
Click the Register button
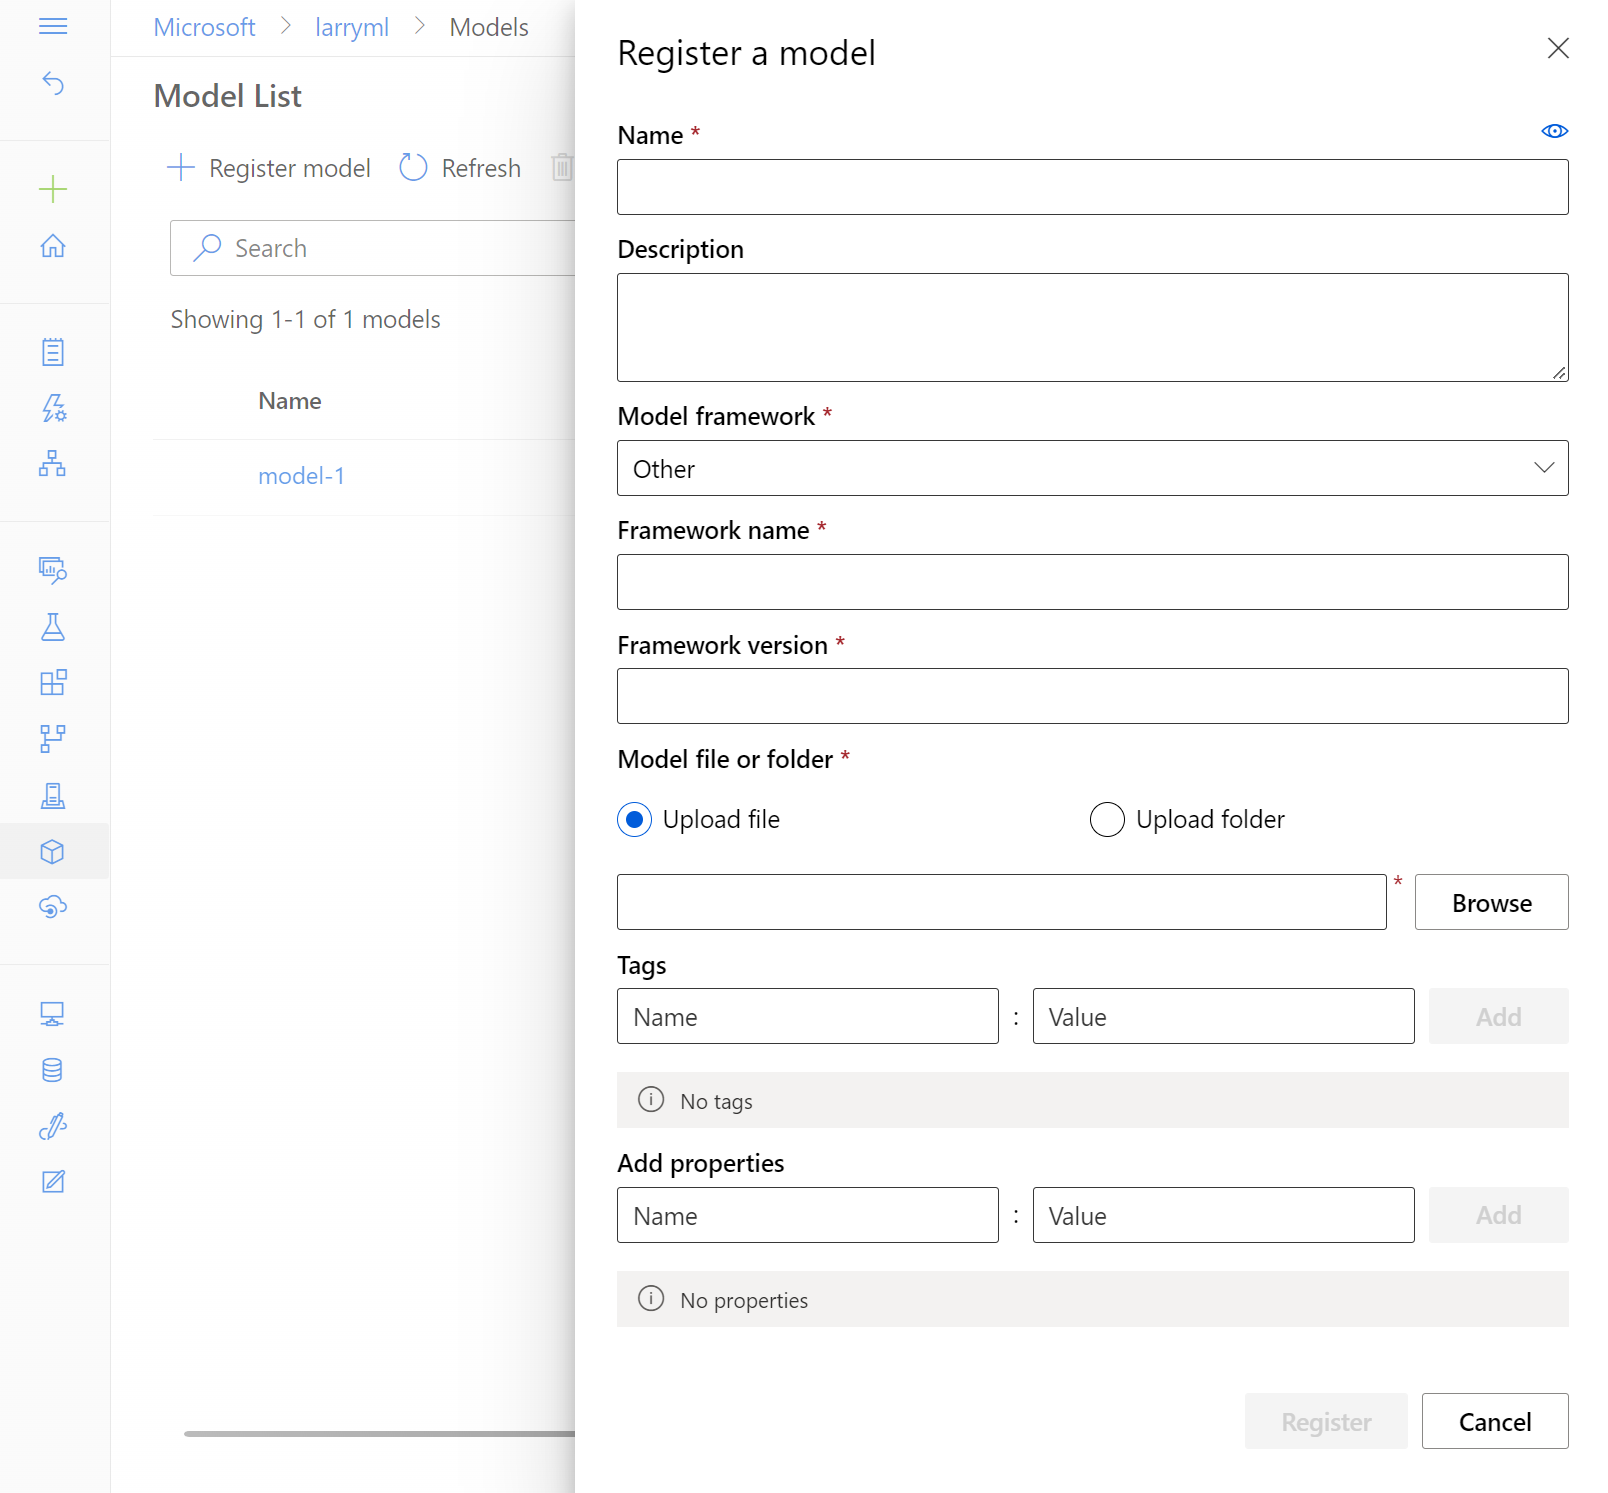(1326, 1421)
